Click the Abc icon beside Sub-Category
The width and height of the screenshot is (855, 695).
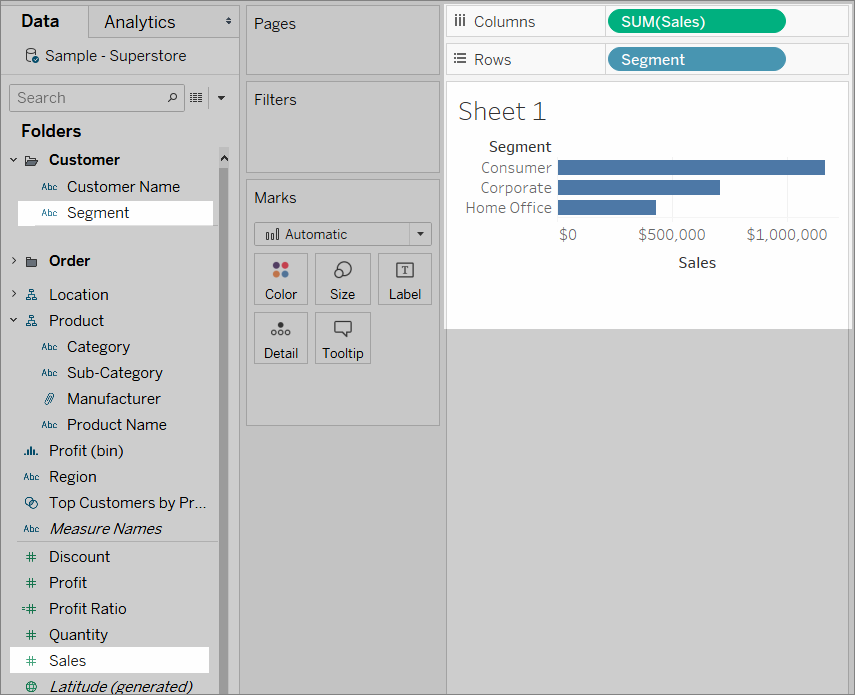click(x=49, y=373)
